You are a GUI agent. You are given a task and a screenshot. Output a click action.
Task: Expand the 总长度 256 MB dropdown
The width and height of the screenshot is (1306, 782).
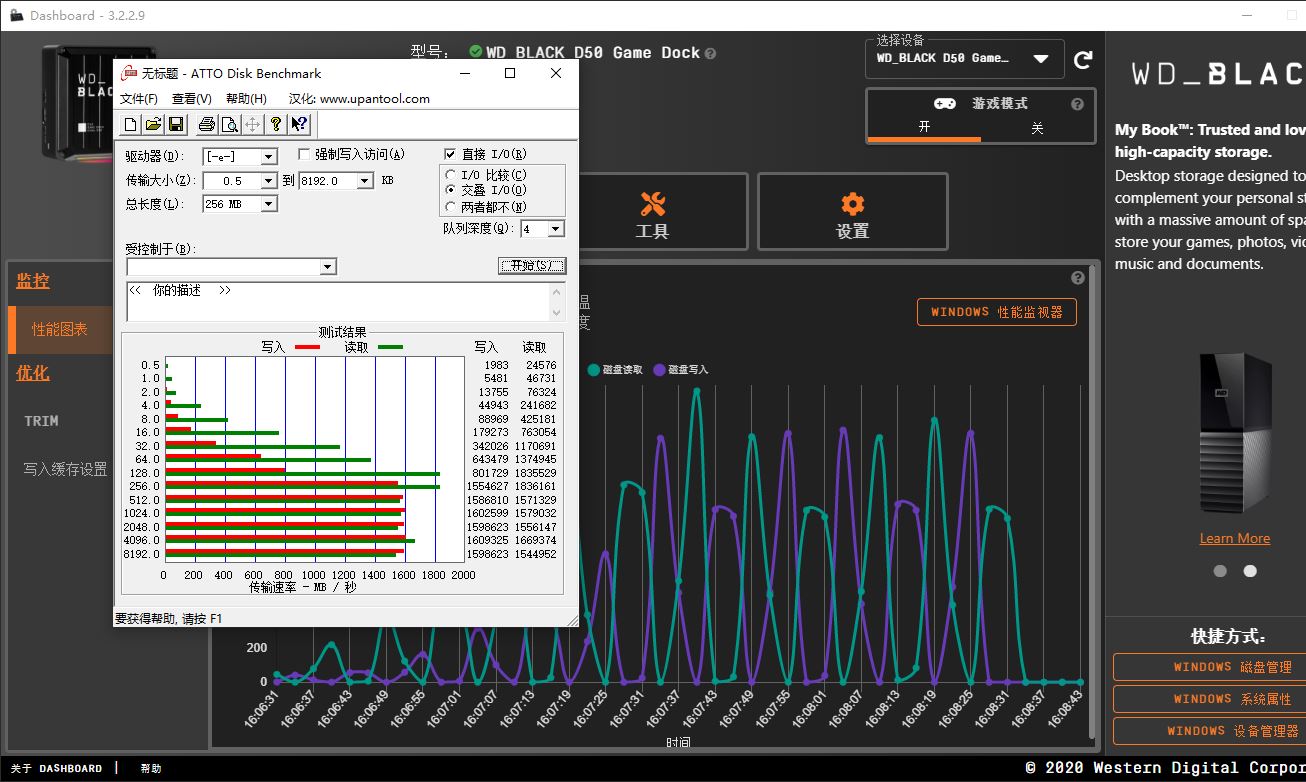tap(268, 204)
